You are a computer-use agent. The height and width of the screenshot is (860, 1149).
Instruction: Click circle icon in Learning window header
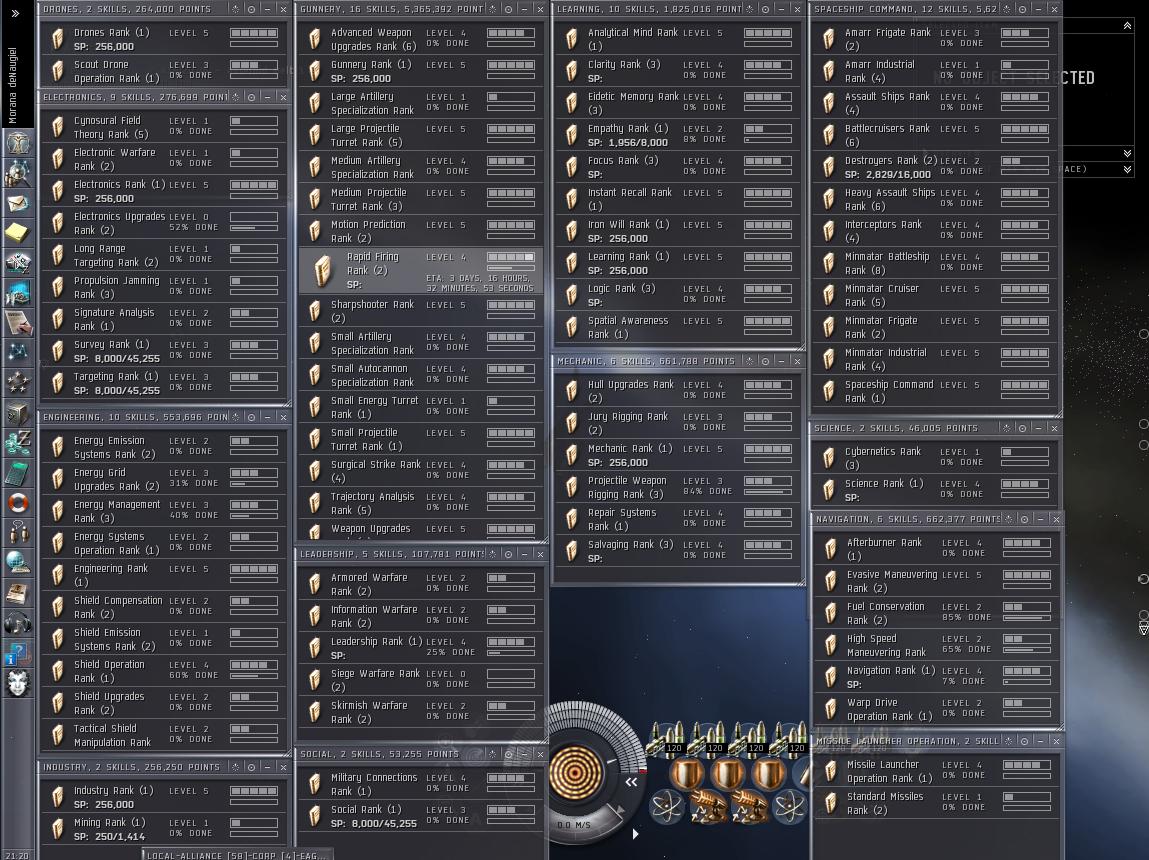coord(765,9)
